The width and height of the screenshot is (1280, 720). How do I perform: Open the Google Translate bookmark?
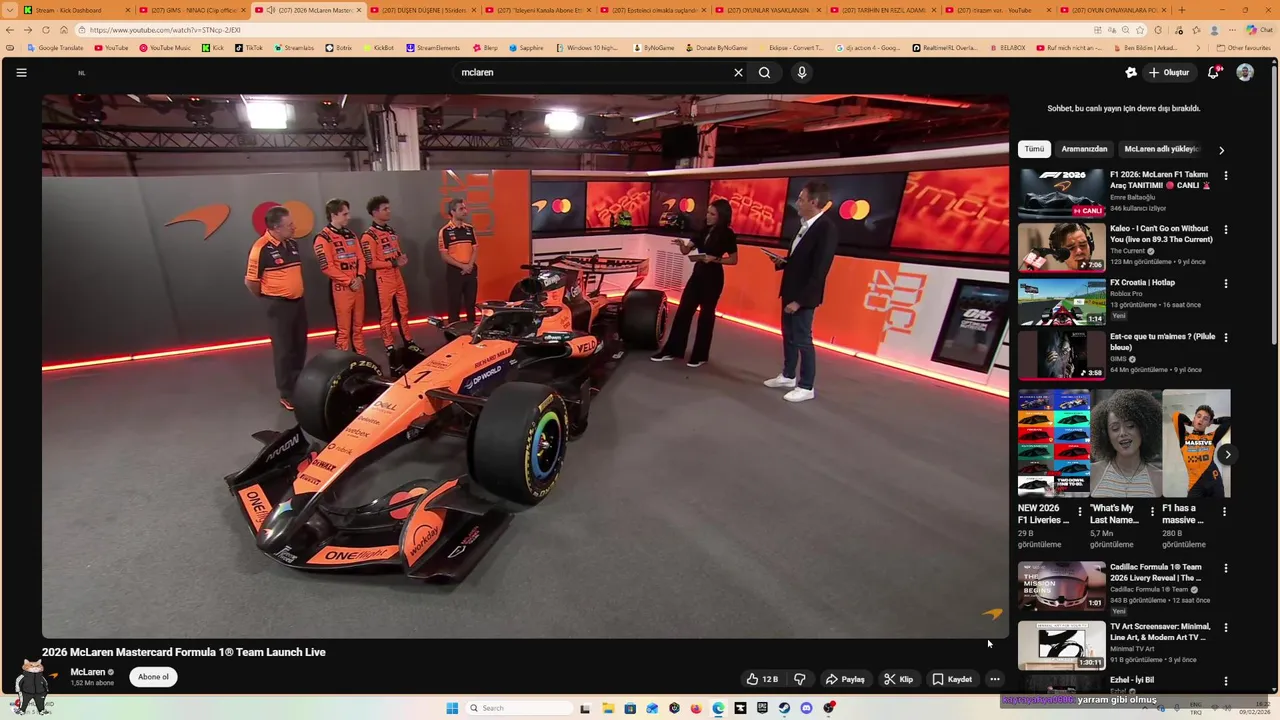coord(56,48)
